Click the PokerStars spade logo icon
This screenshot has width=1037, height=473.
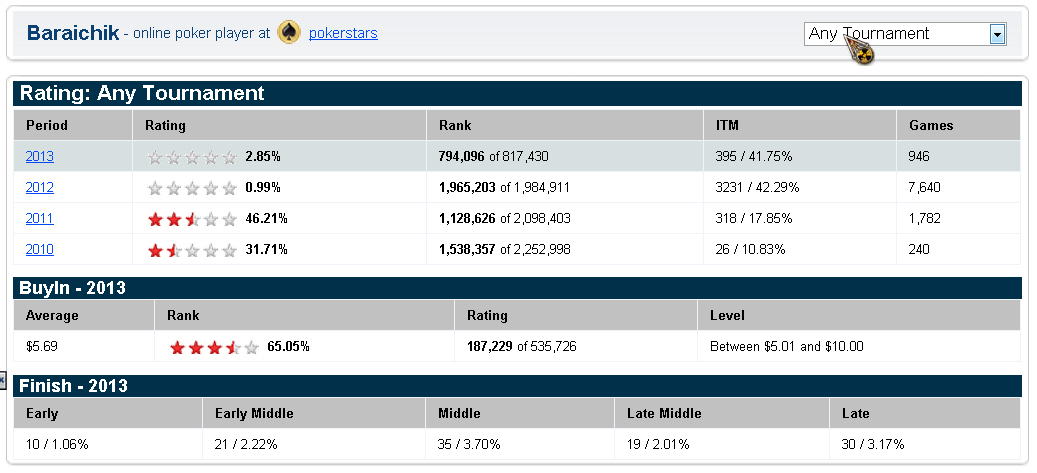pyautogui.click(x=288, y=33)
